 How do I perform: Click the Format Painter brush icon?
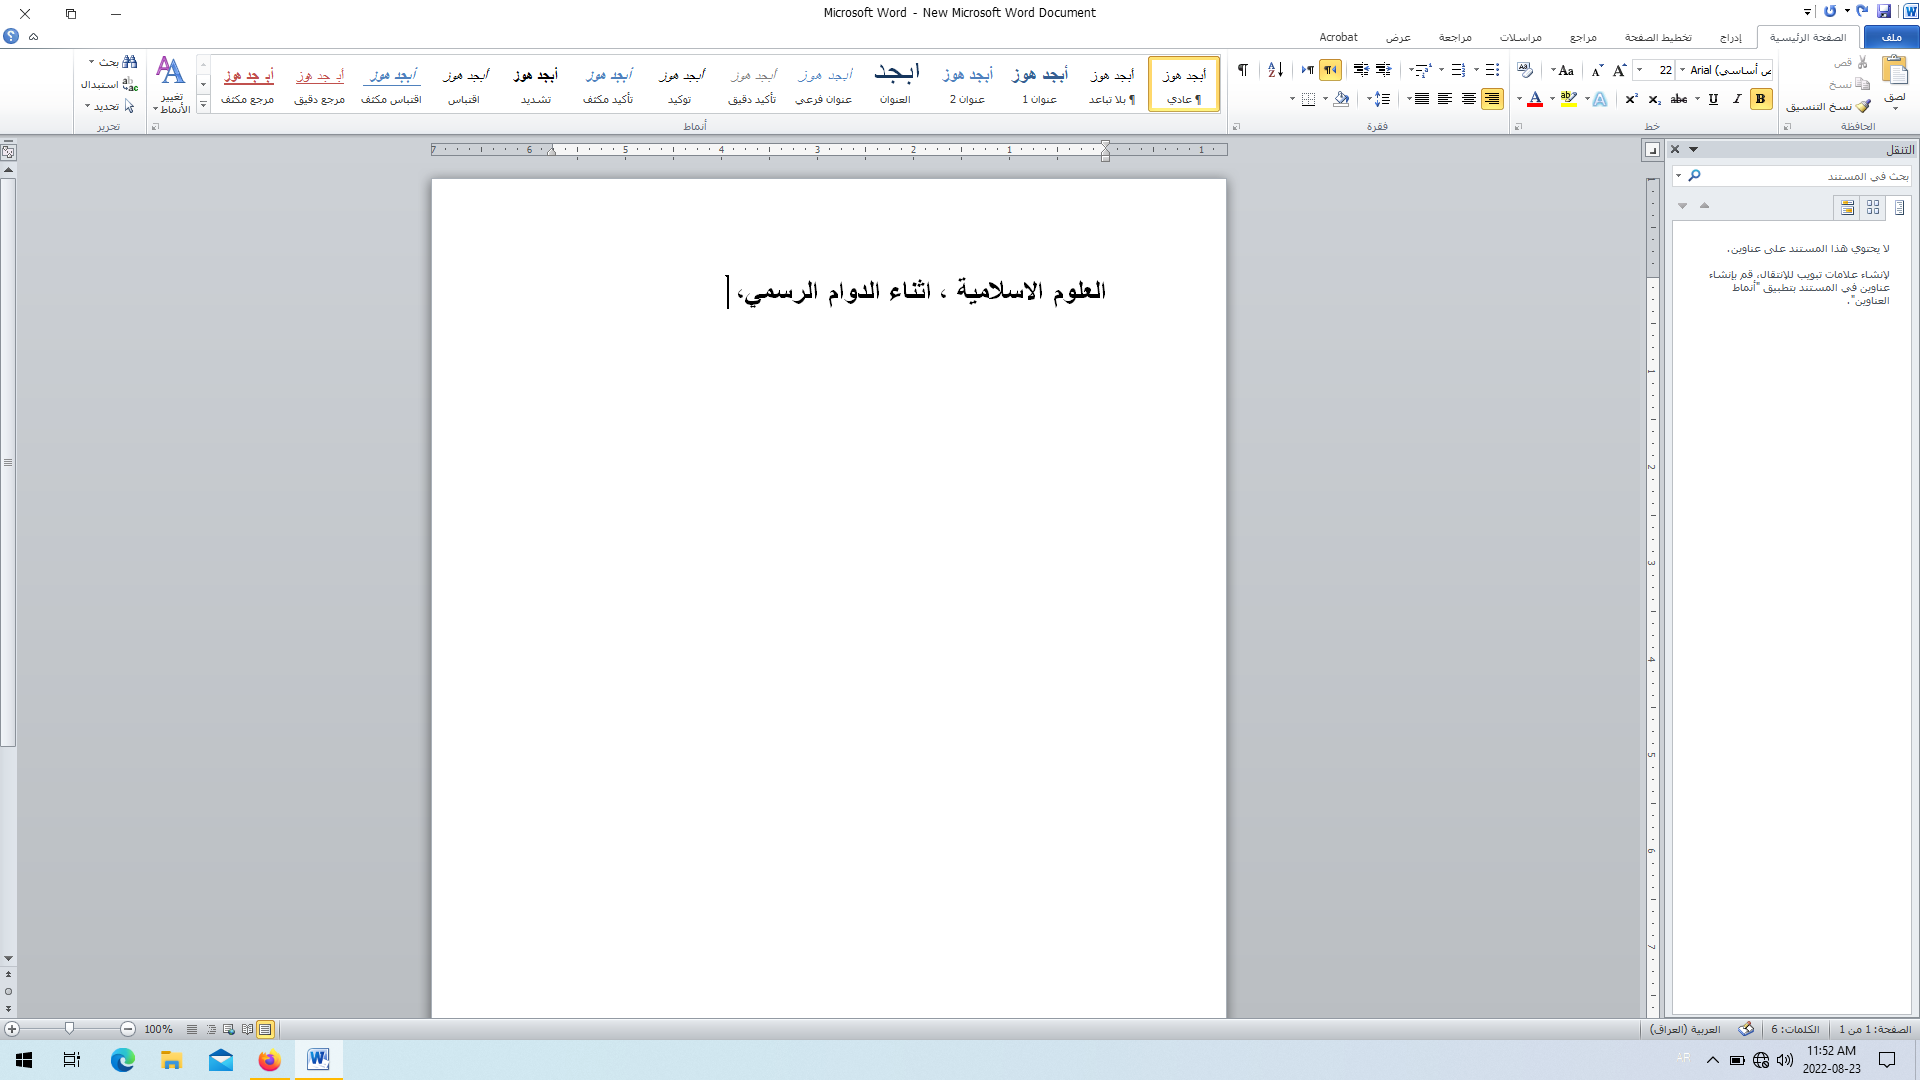click(x=1864, y=106)
